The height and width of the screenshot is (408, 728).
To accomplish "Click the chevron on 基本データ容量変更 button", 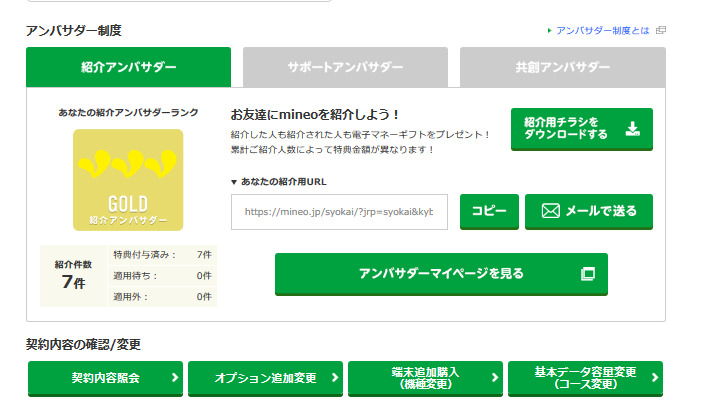I will point(655,378).
